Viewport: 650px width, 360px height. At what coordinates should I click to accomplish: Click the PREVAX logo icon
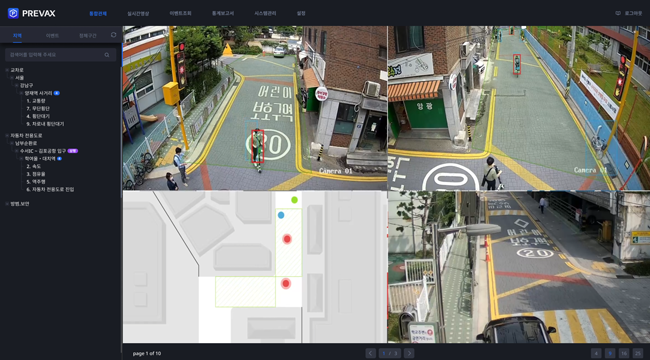(13, 13)
